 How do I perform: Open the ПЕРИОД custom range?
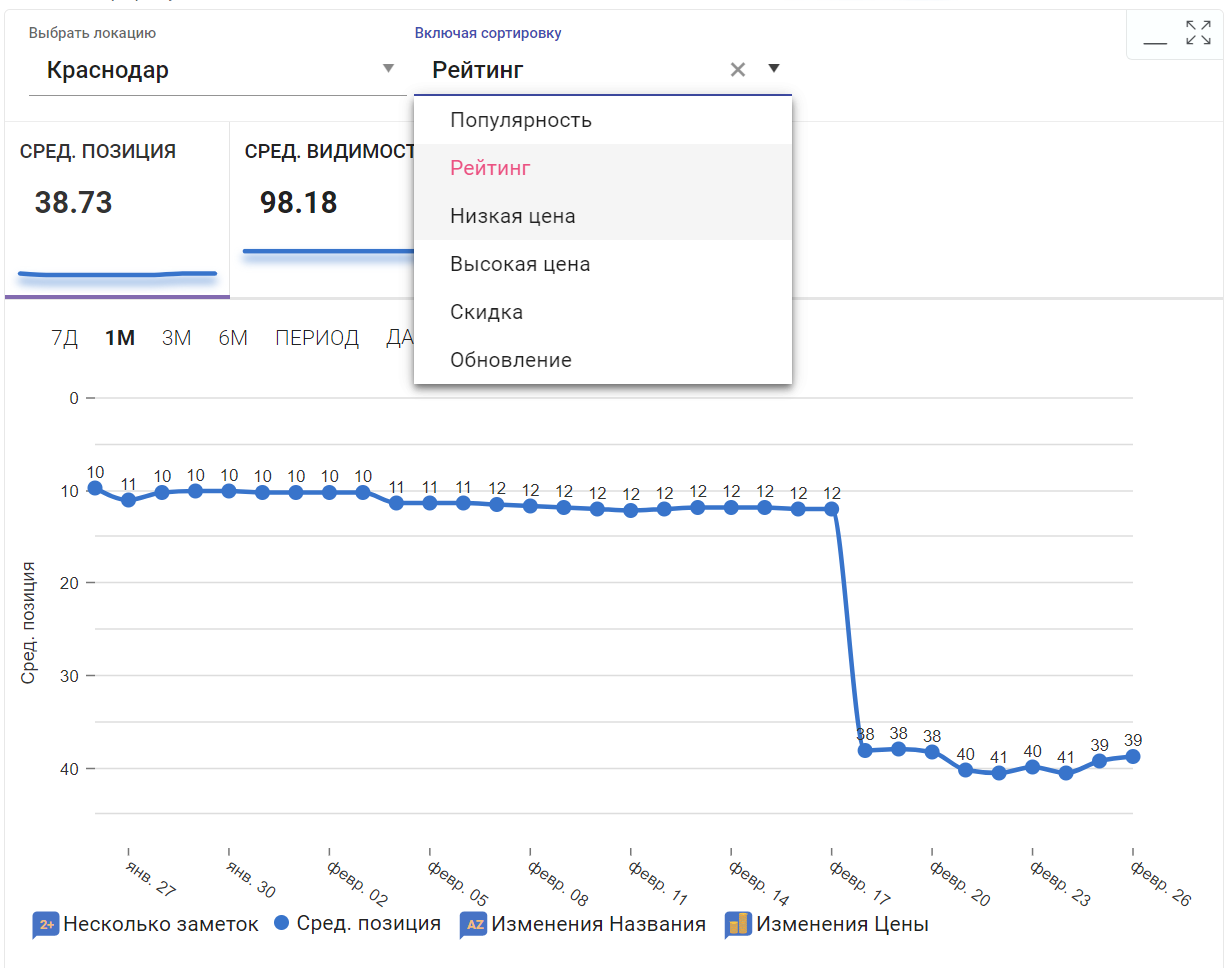coord(317,338)
